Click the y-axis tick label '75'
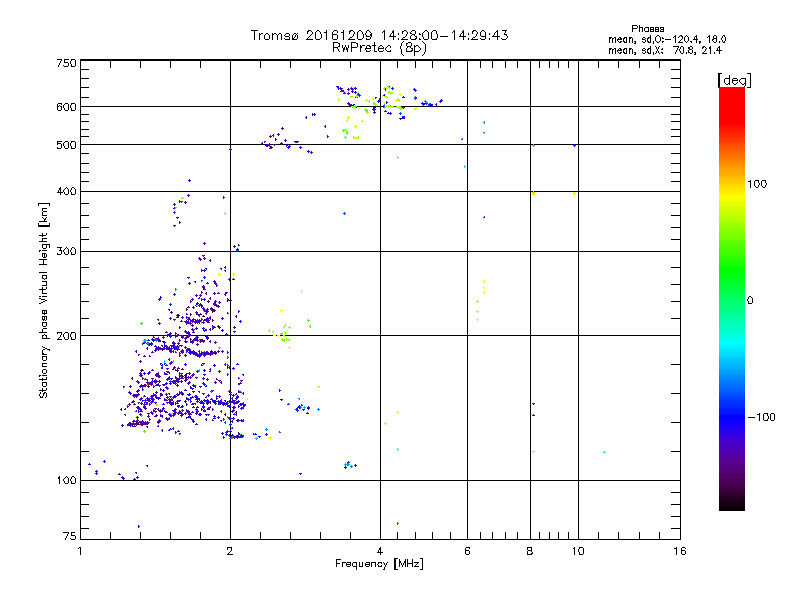 69,536
